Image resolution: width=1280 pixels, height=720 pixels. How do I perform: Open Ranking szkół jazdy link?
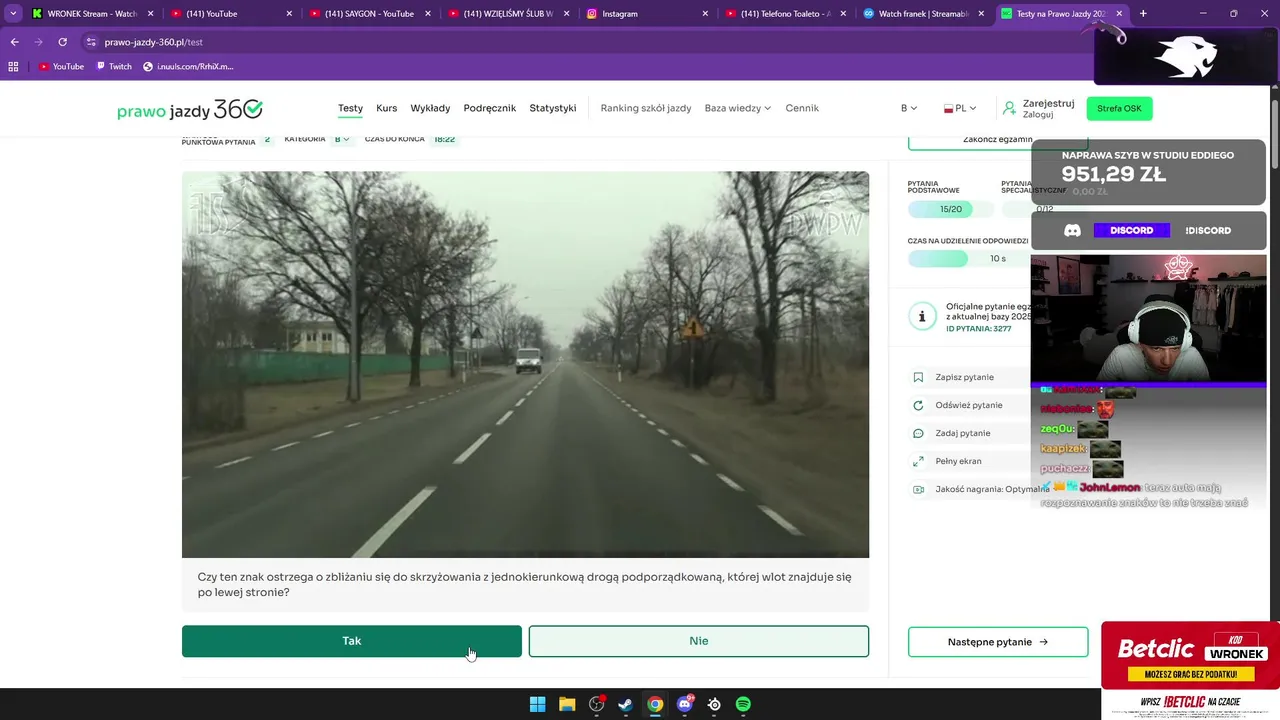tap(646, 108)
